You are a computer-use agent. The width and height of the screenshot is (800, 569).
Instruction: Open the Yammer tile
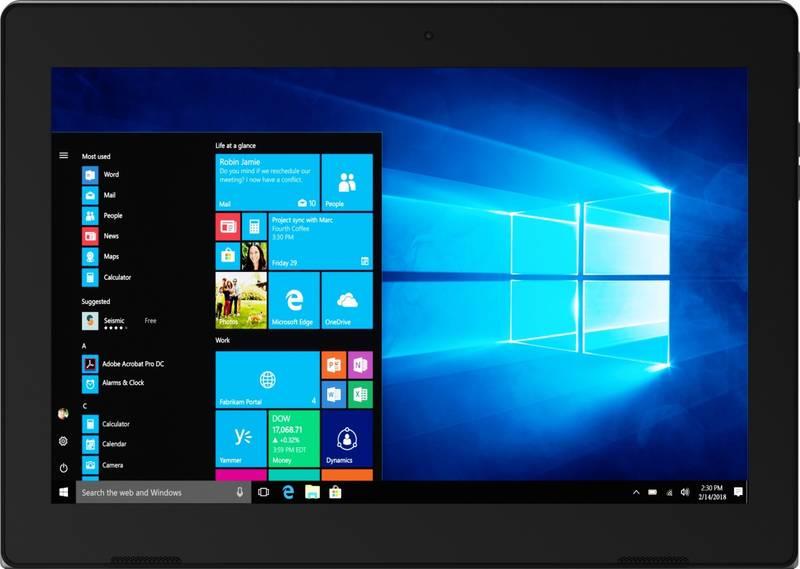tap(241, 438)
